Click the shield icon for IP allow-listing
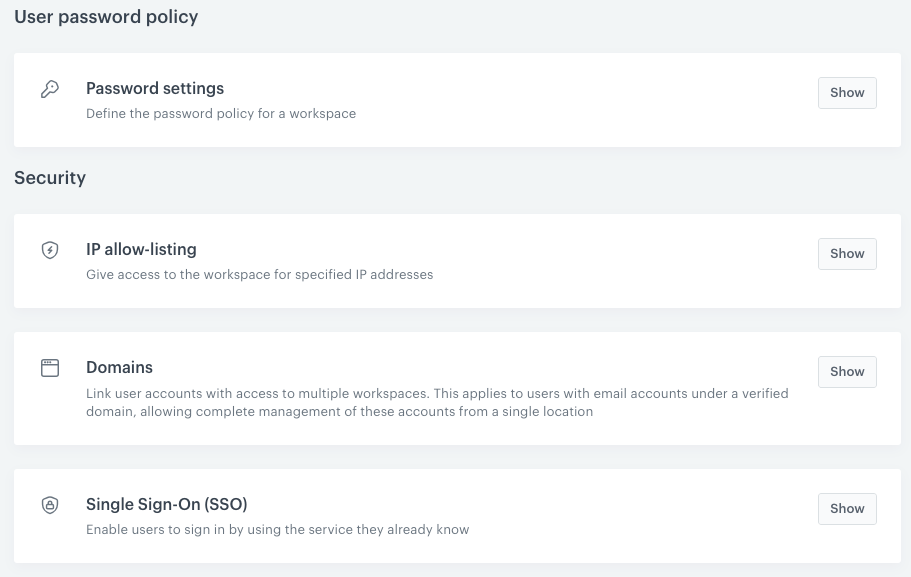Viewport: 911px width, 577px height. 50,250
